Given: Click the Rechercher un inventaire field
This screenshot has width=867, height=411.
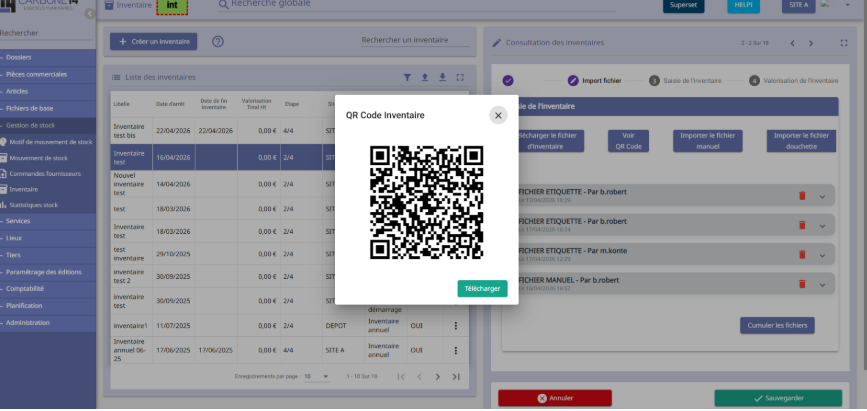Looking at the screenshot, I should pyautogui.click(x=415, y=40).
